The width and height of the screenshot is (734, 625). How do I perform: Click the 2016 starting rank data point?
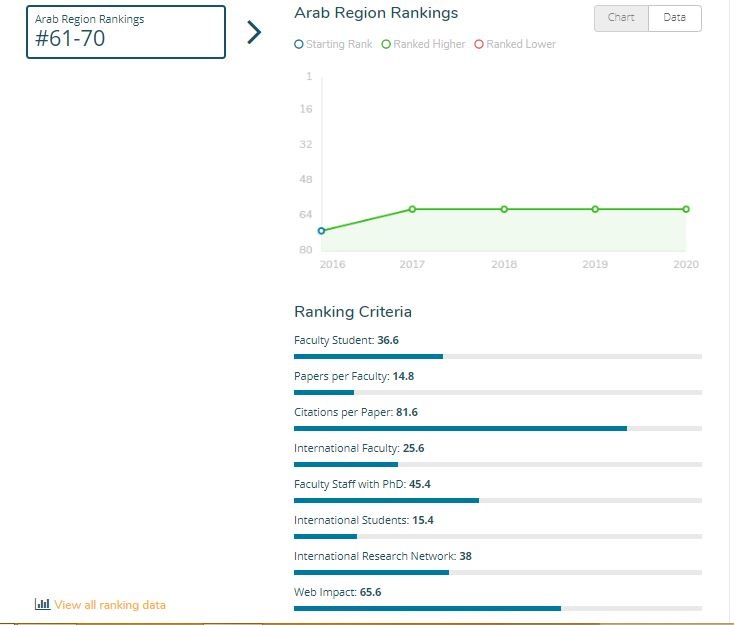click(x=321, y=231)
